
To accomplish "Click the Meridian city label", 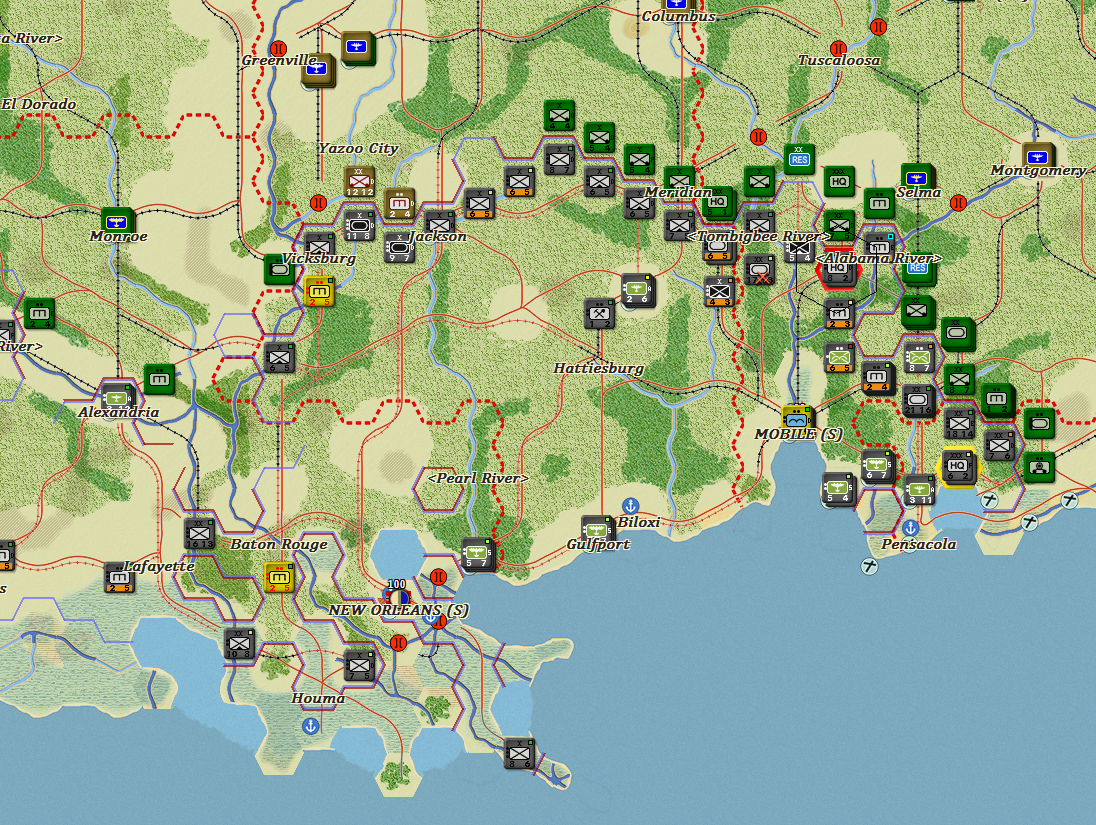I will click(x=677, y=192).
